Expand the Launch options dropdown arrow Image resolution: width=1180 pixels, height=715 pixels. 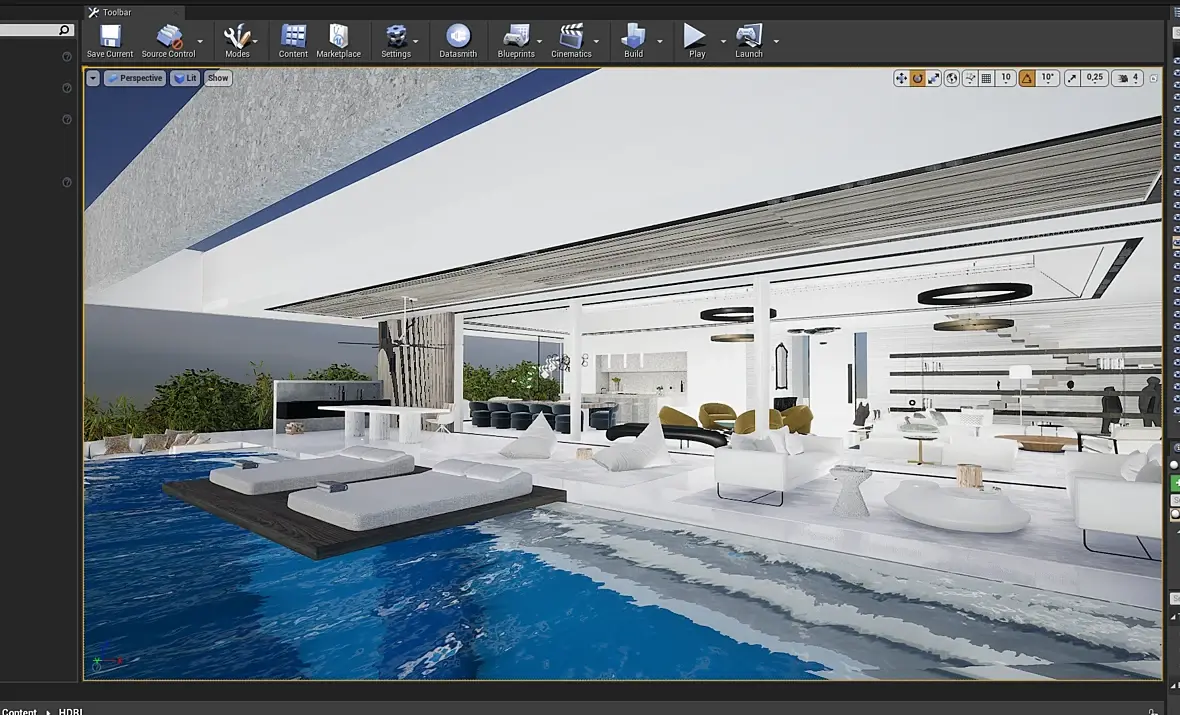coord(776,41)
